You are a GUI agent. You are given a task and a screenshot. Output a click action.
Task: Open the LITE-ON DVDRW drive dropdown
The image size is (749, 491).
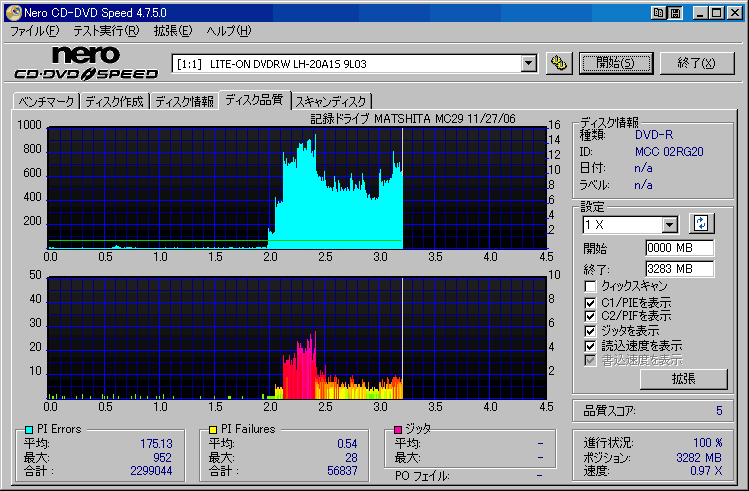(x=528, y=64)
